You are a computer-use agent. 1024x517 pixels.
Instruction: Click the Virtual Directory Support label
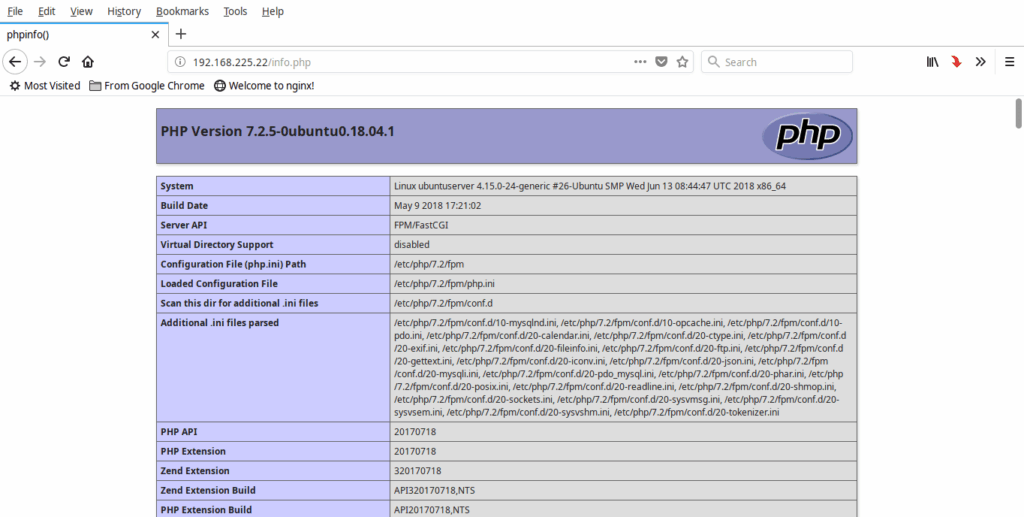(217, 245)
